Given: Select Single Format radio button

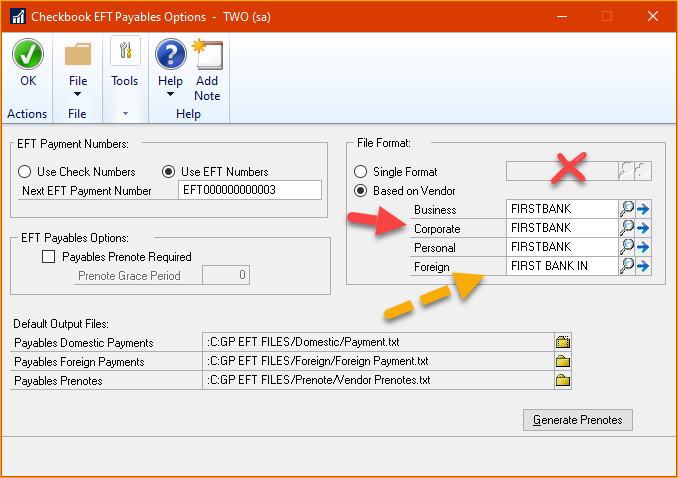Looking at the screenshot, I should click(x=360, y=172).
